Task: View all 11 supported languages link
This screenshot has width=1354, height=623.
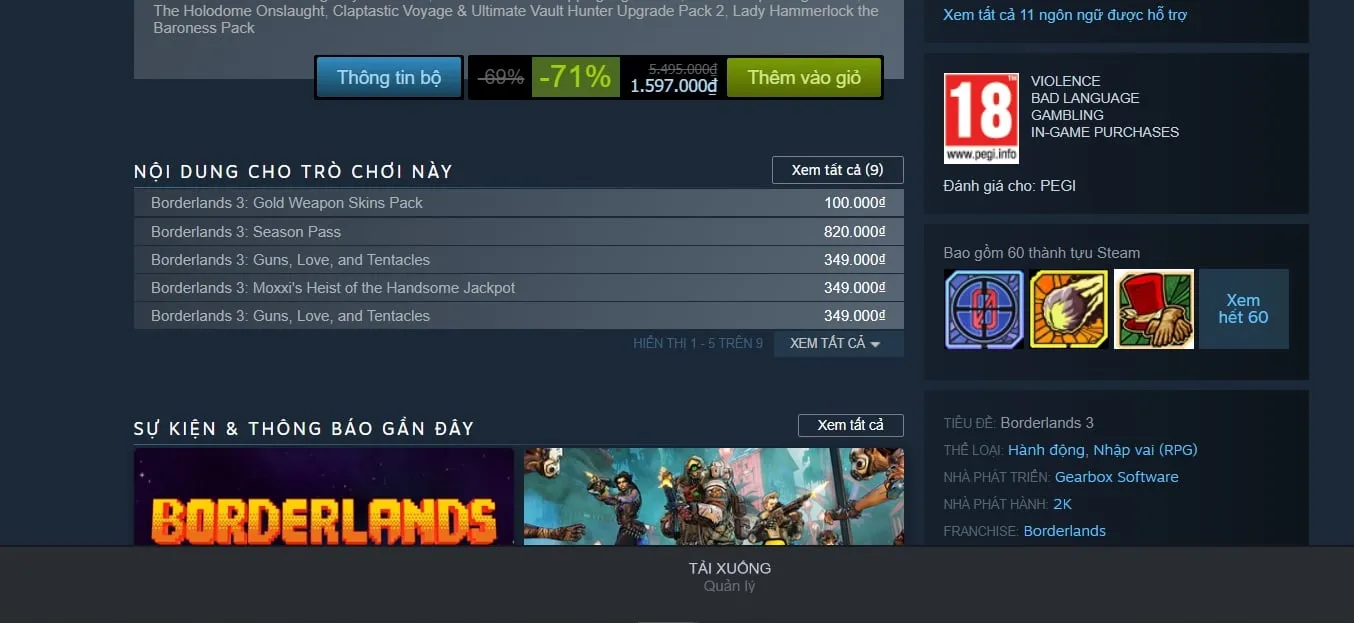Action: pyautogui.click(x=1065, y=15)
